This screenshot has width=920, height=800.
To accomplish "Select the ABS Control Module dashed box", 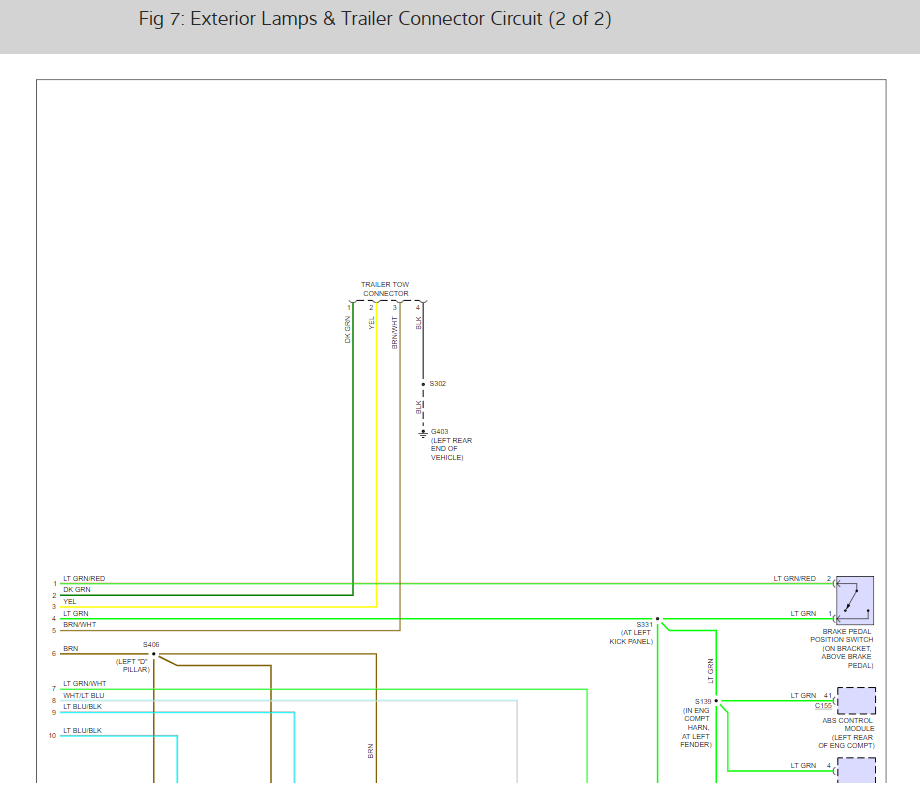I will pos(856,700).
